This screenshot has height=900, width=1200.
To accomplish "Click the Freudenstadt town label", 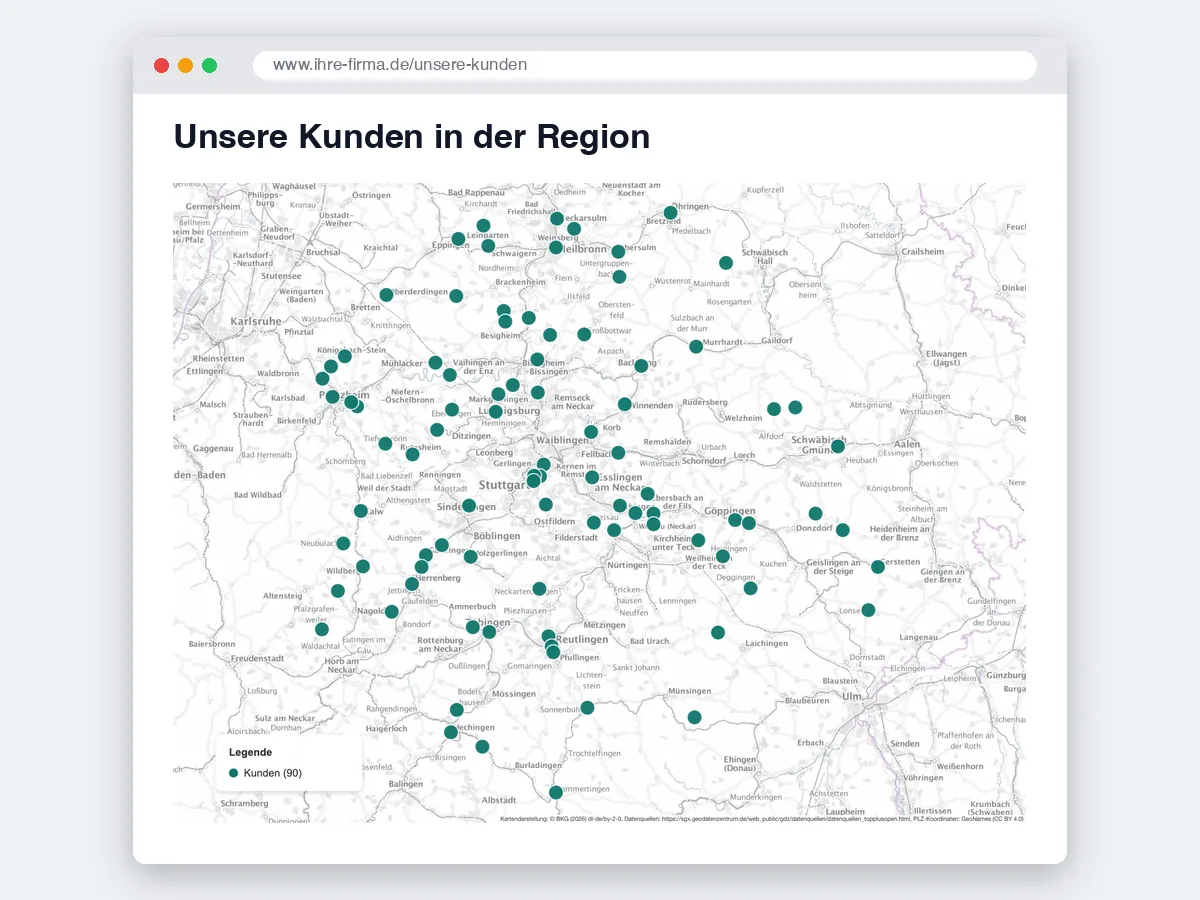I will (x=257, y=659).
